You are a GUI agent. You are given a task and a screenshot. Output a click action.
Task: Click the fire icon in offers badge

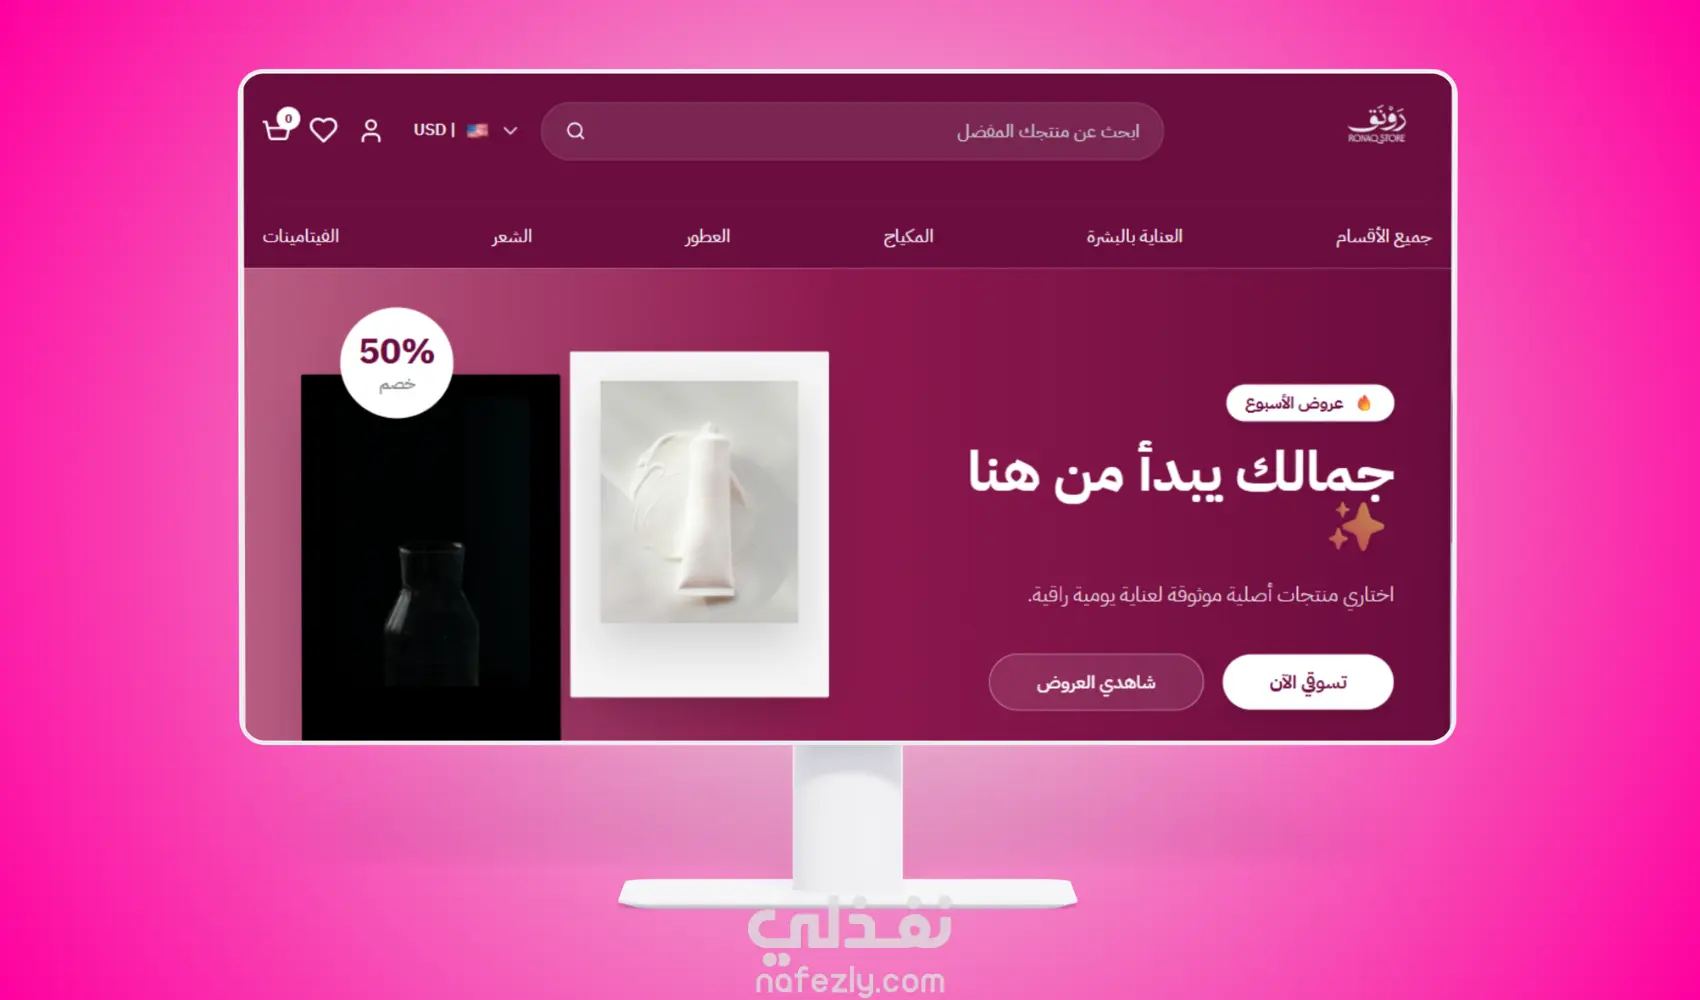1364,403
